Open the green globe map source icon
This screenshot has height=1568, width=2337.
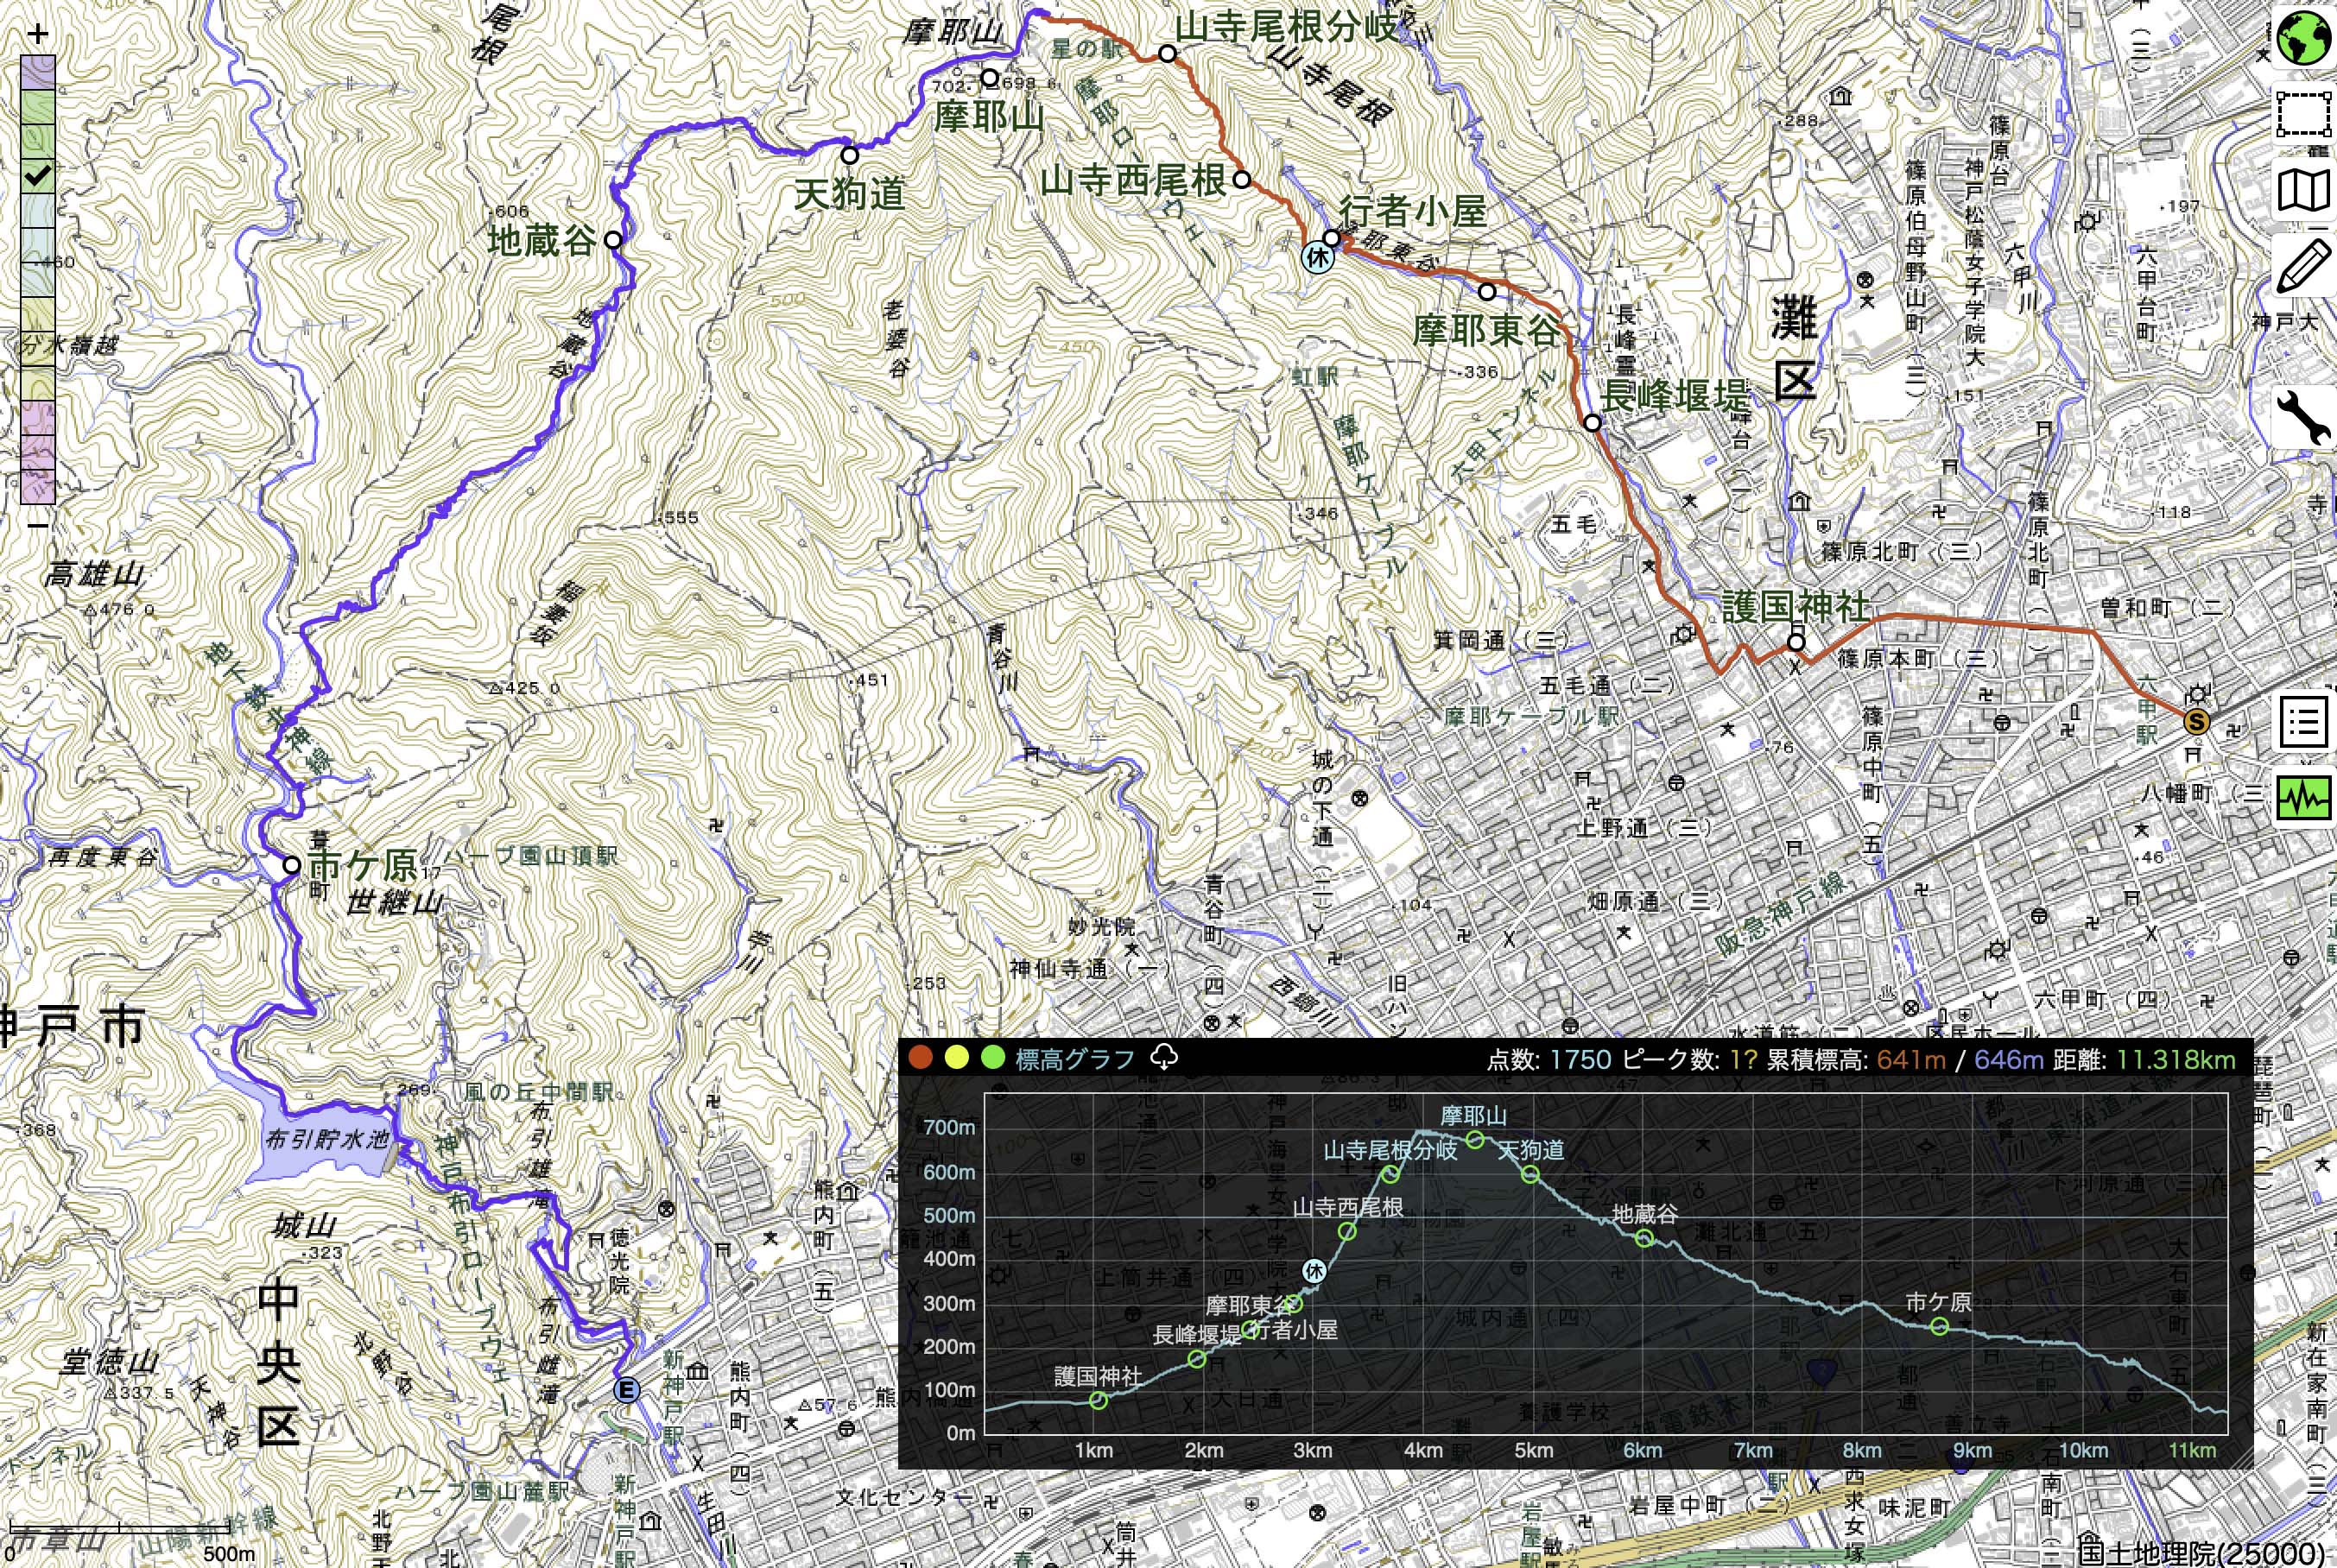coord(2305,38)
